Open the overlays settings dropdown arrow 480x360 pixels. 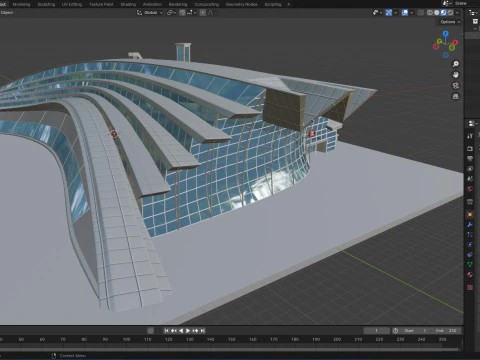tap(411, 13)
